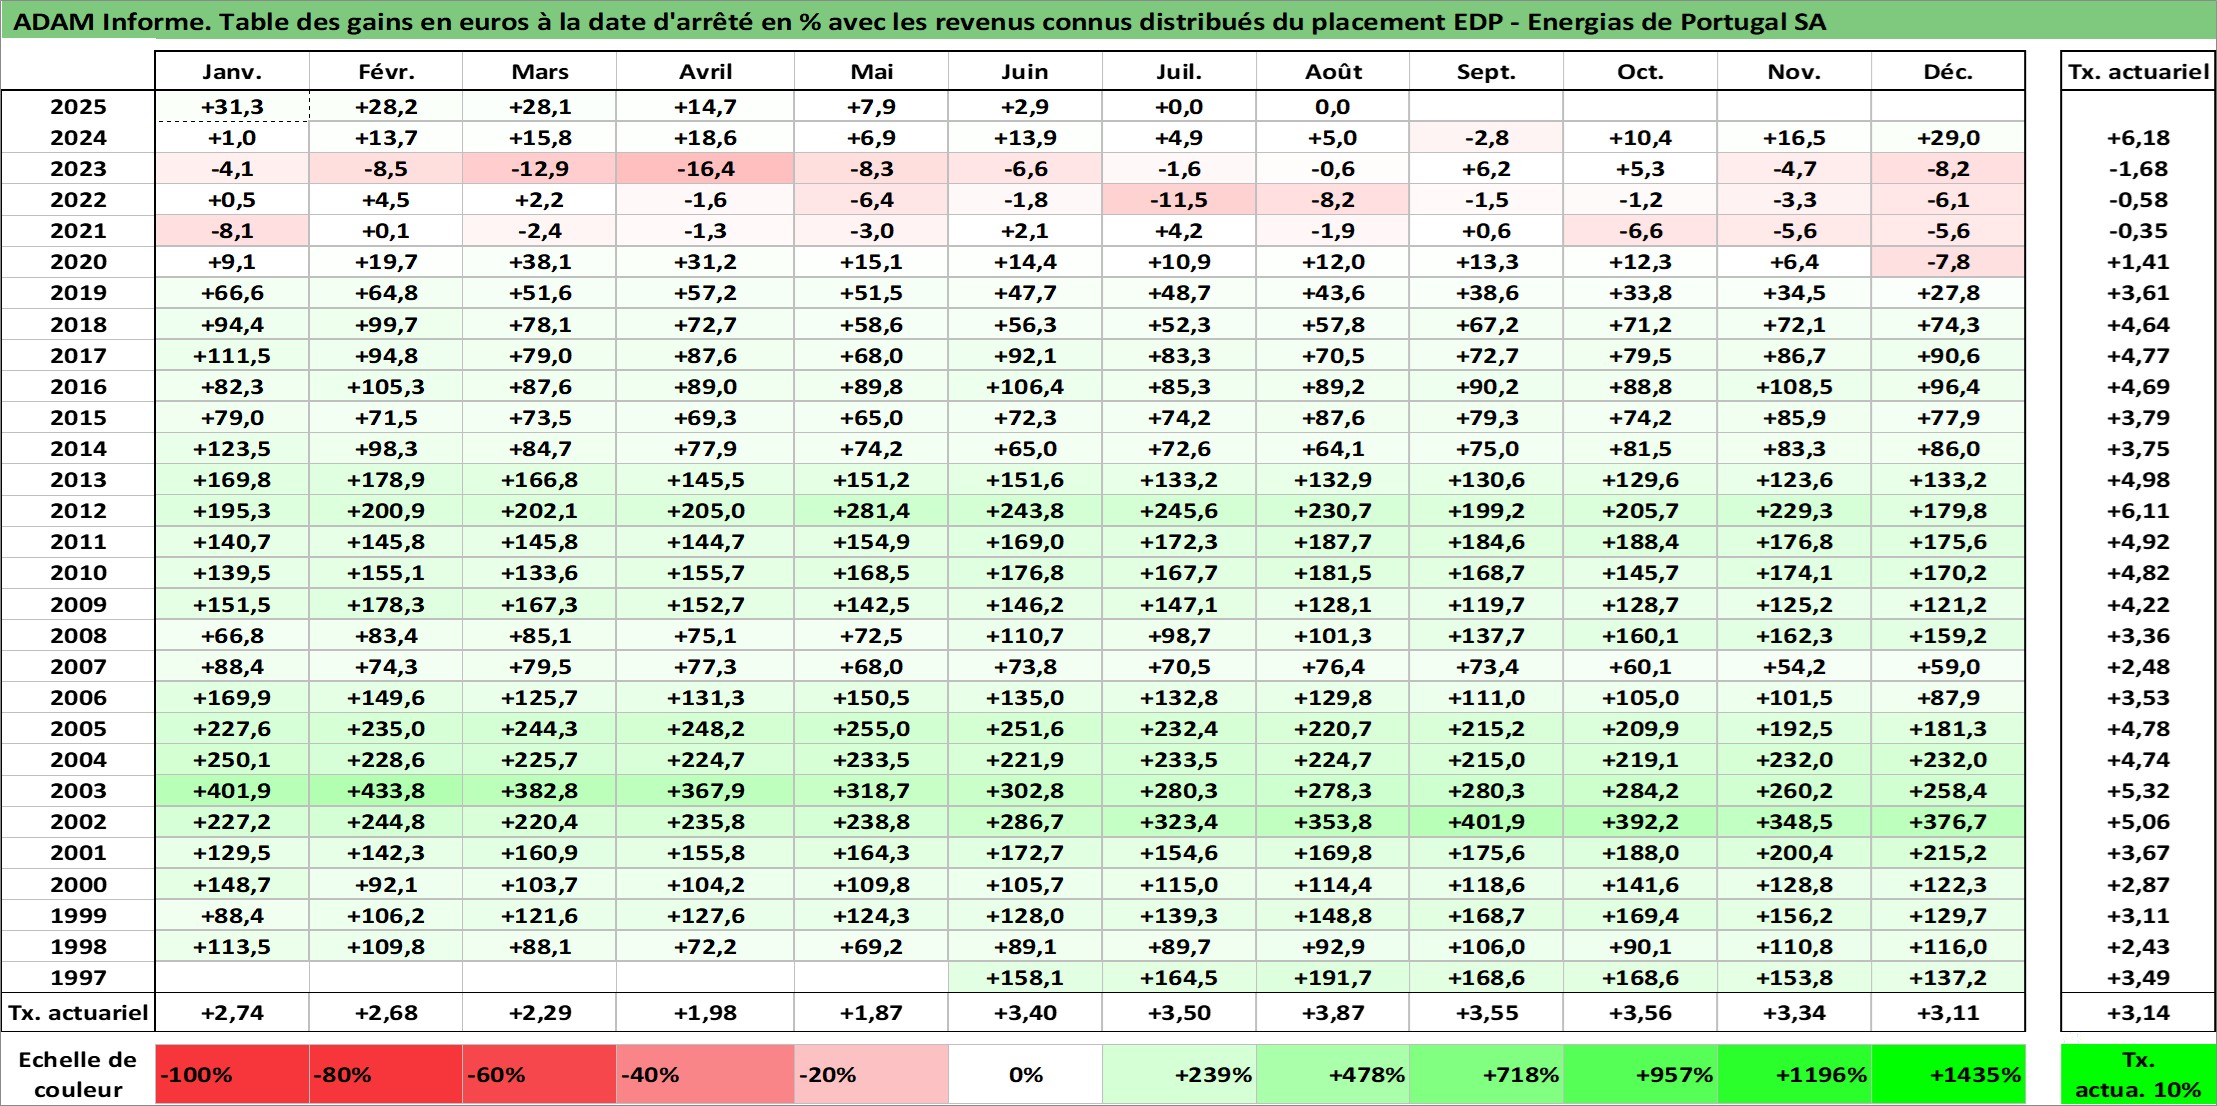Select the '+2,74' Tx. actuariel value under Janv.
The height and width of the screenshot is (1106, 2217).
pos(232,1012)
